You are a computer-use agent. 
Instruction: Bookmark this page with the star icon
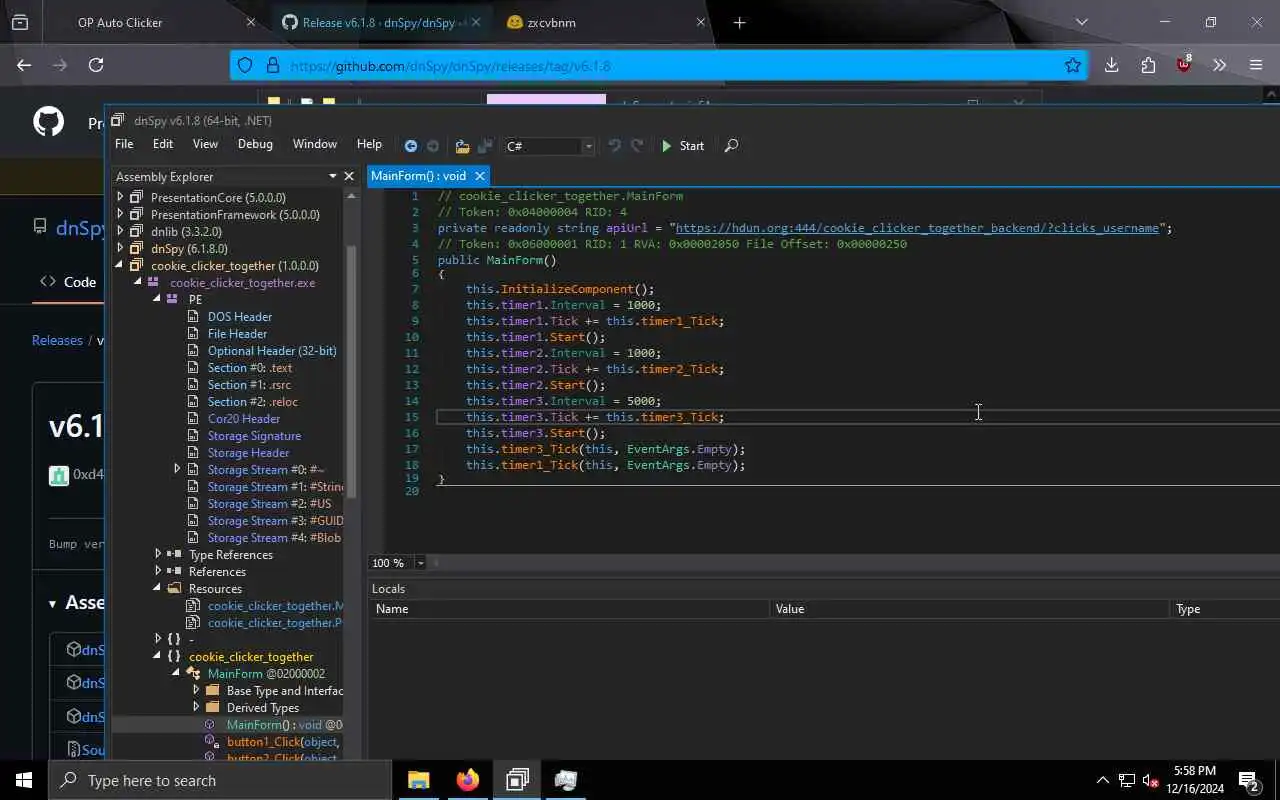[x=1073, y=66]
